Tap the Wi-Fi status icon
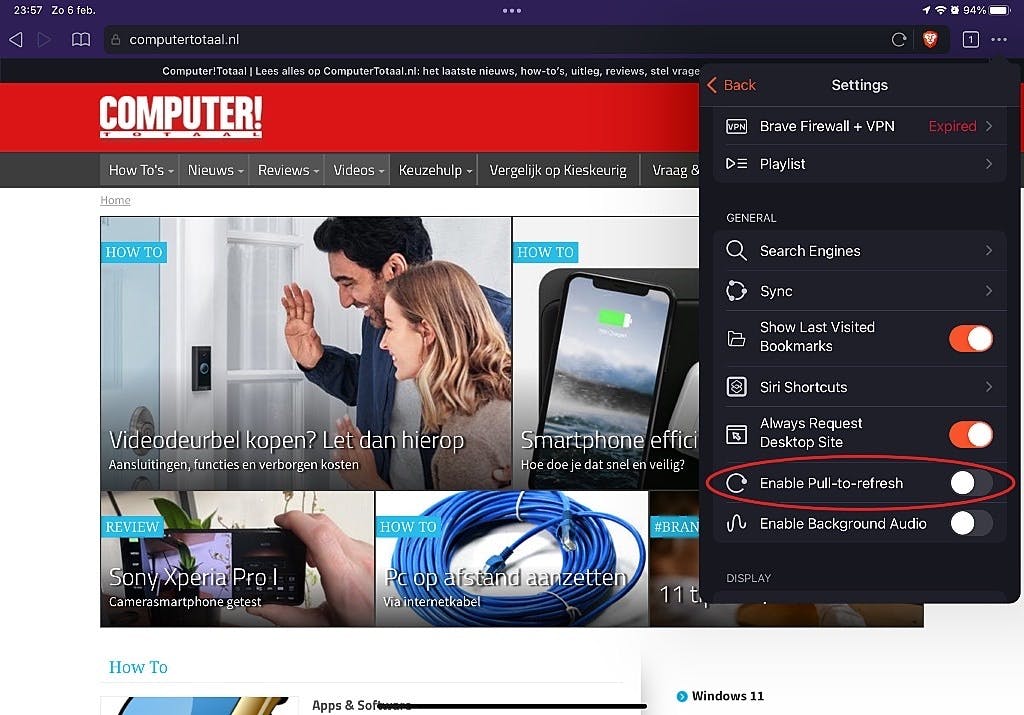This screenshot has width=1024, height=715. 940,10
